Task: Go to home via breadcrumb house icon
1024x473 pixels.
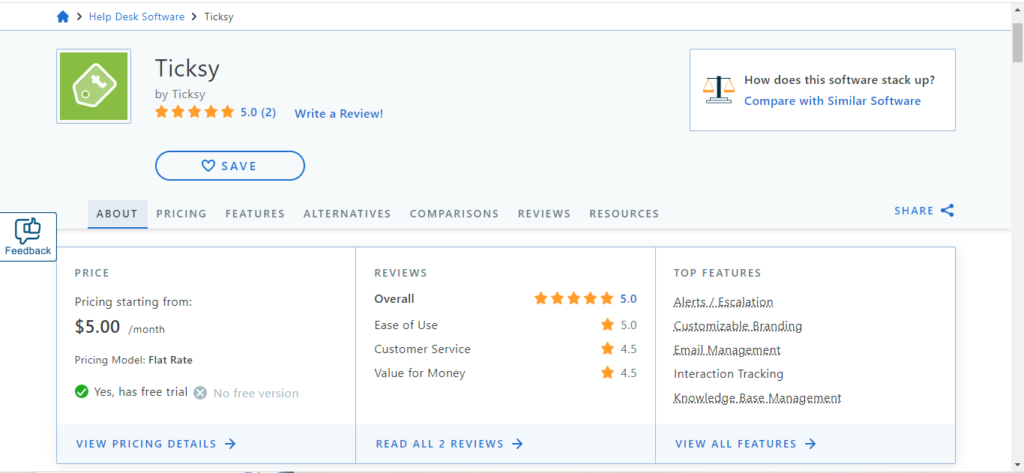Action: pyautogui.click(x=63, y=17)
